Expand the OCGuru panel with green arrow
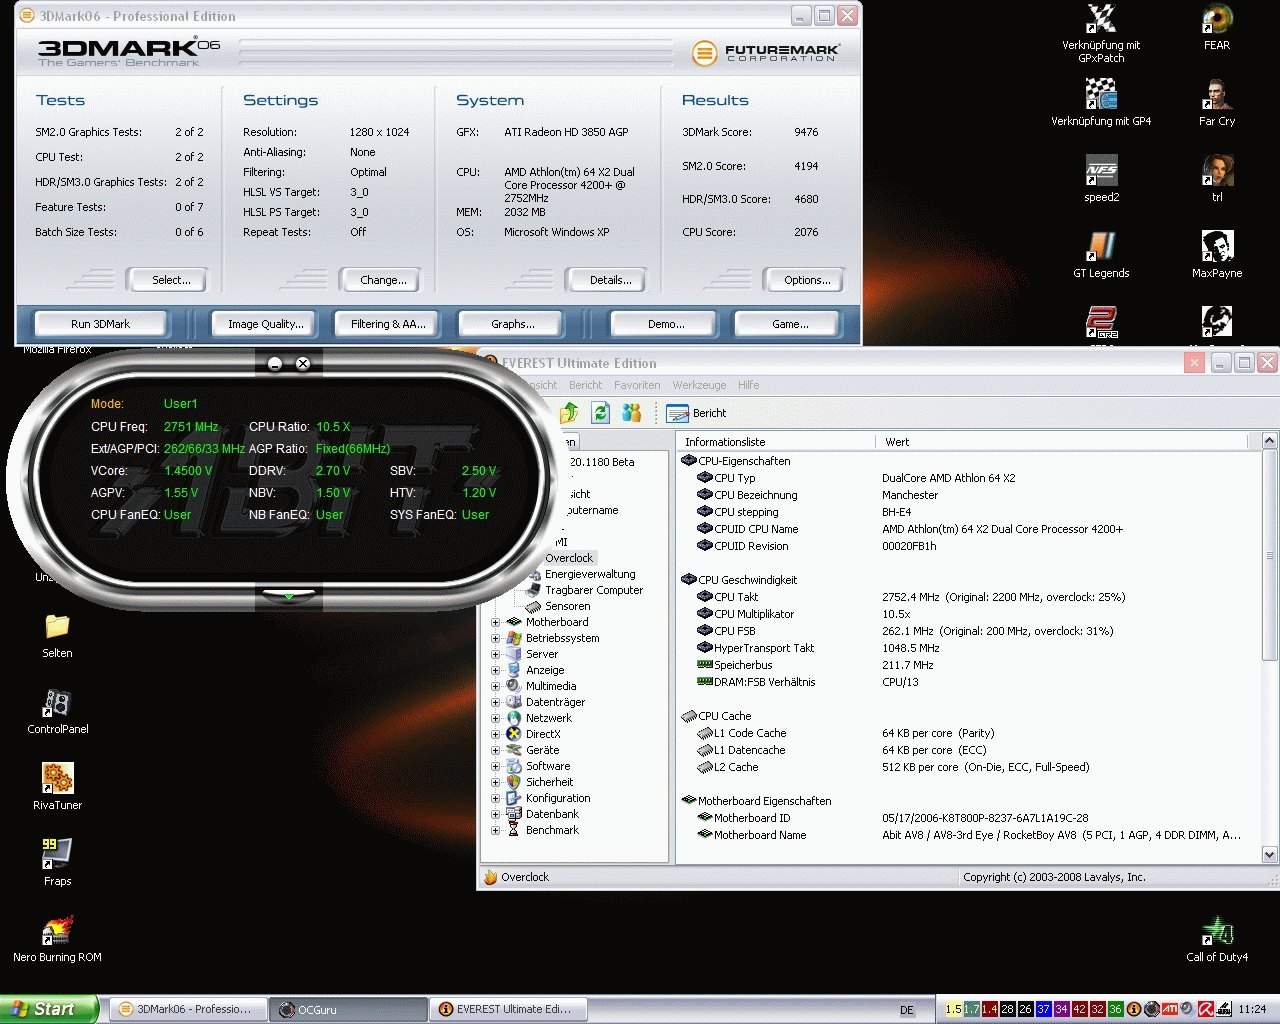Image resolution: width=1280 pixels, height=1024 pixels. tap(289, 597)
